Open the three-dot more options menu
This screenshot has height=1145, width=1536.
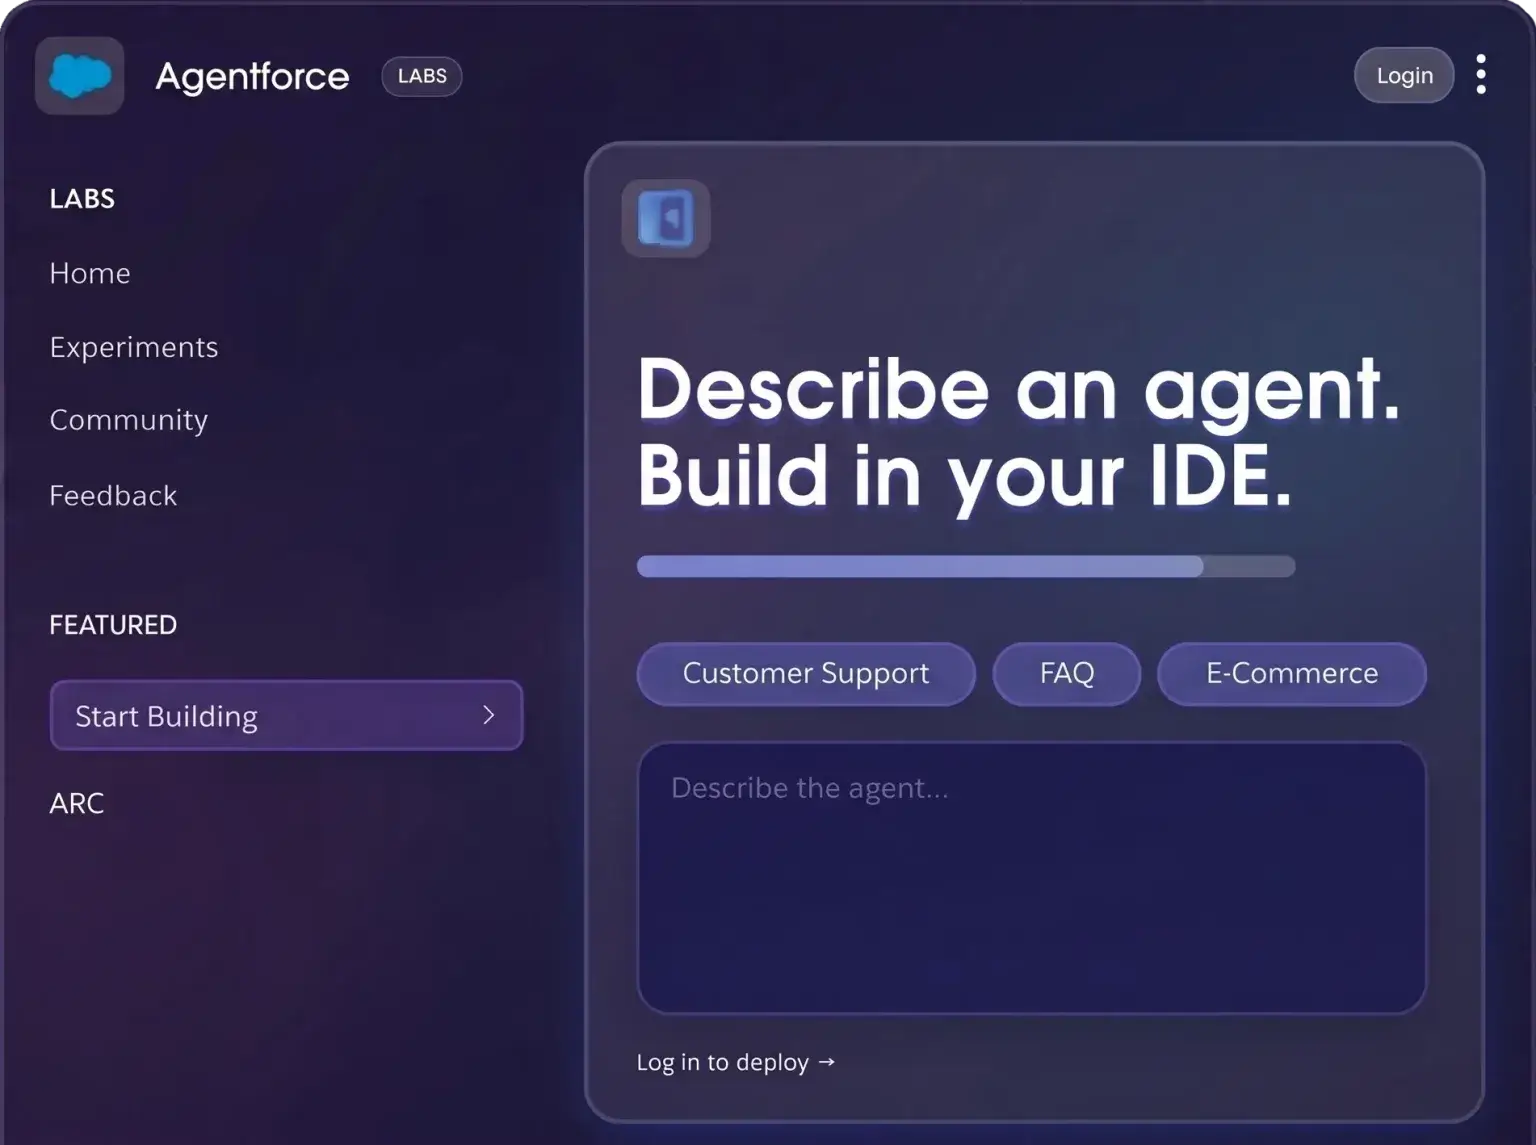(1481, 75)
